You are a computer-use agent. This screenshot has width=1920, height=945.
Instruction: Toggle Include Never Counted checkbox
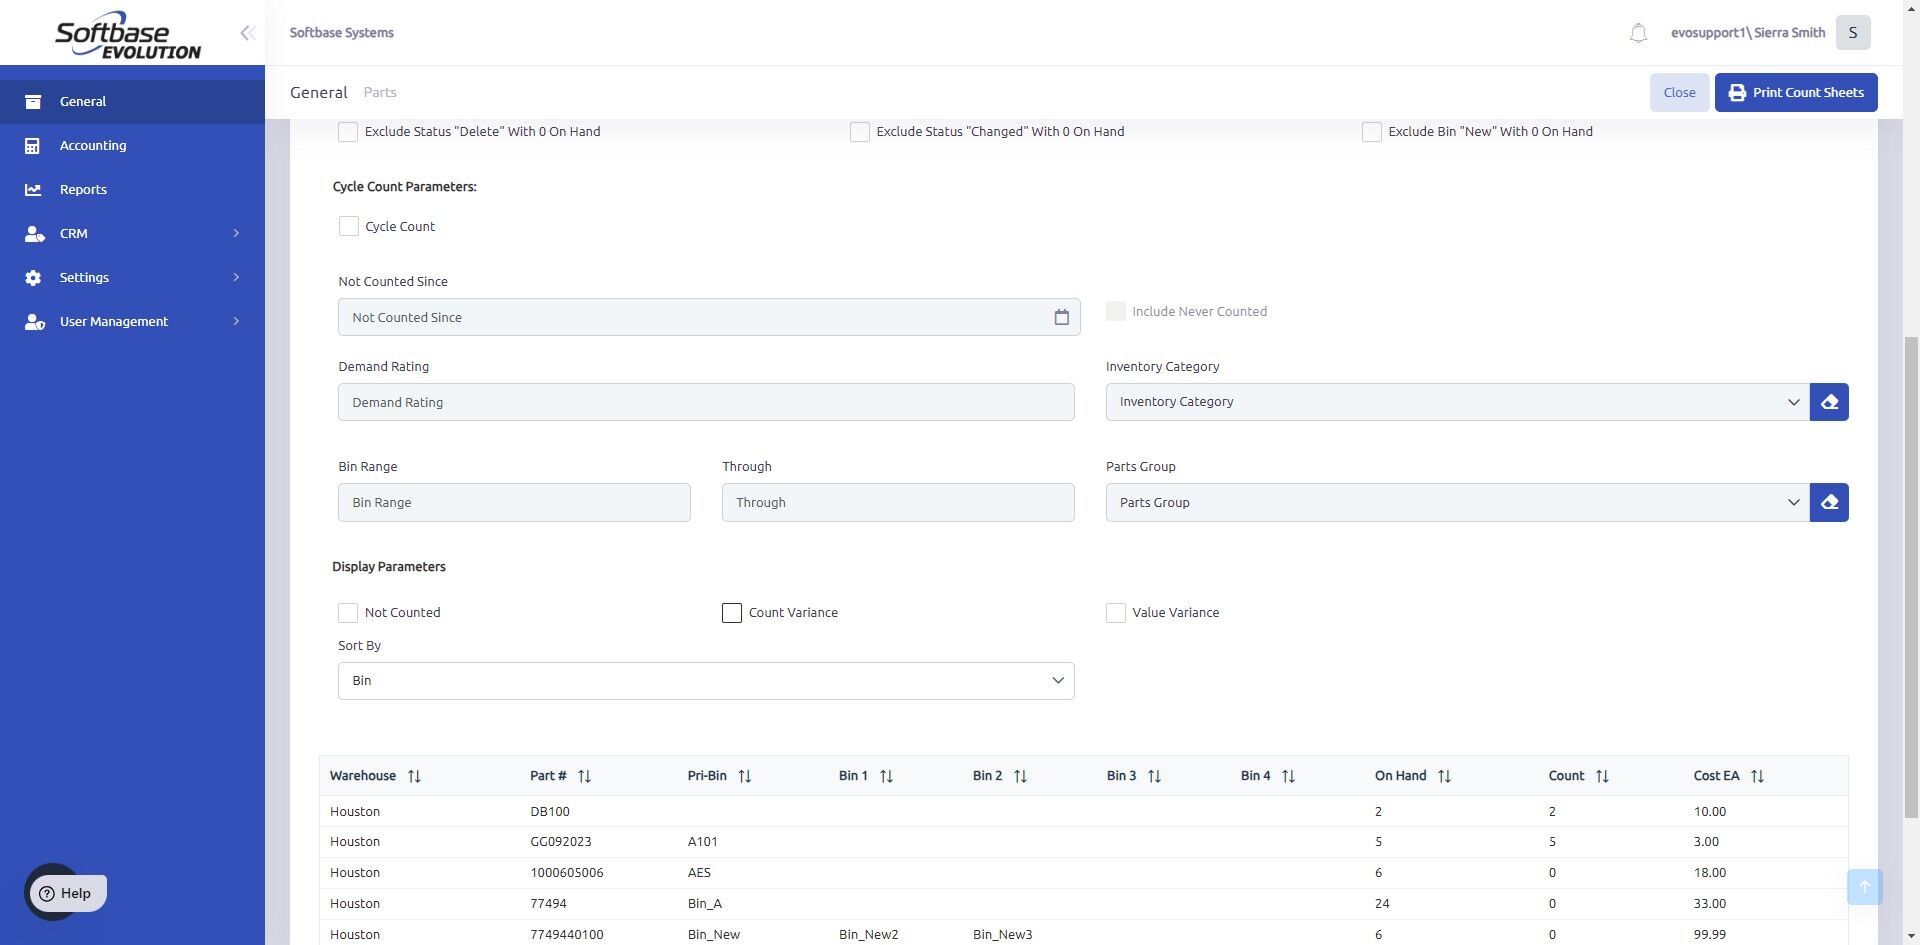tap(1116, 312)
